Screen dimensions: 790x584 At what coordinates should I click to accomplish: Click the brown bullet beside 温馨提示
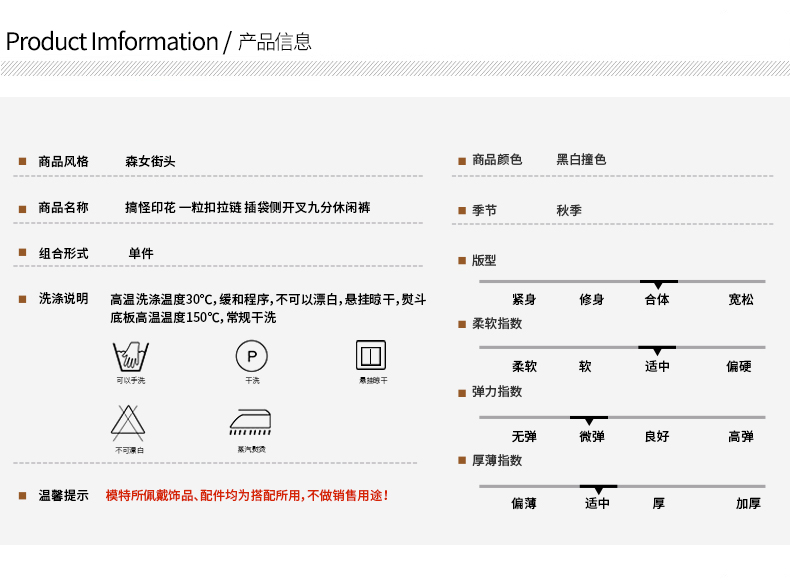click(x=22, y=496)
